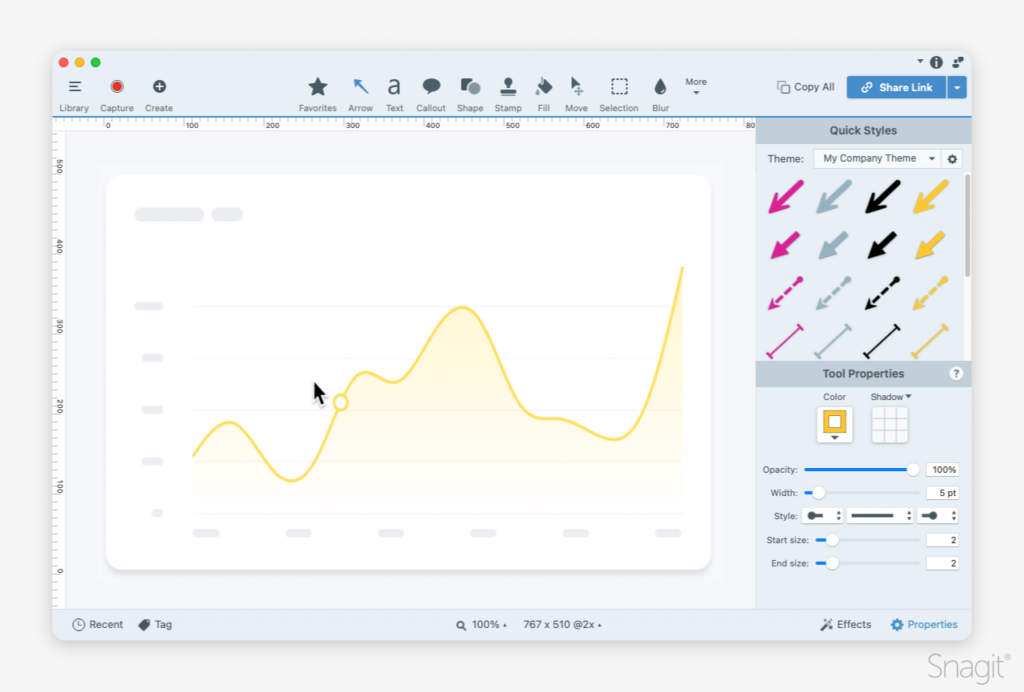Screen dimensions: 1024x692
Task: Click the Tag button
Action: [155, 624]
